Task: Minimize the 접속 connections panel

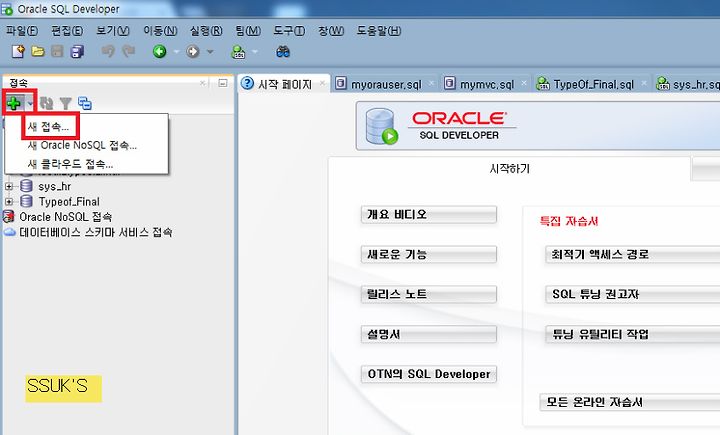Action: [x=223, y=83]
